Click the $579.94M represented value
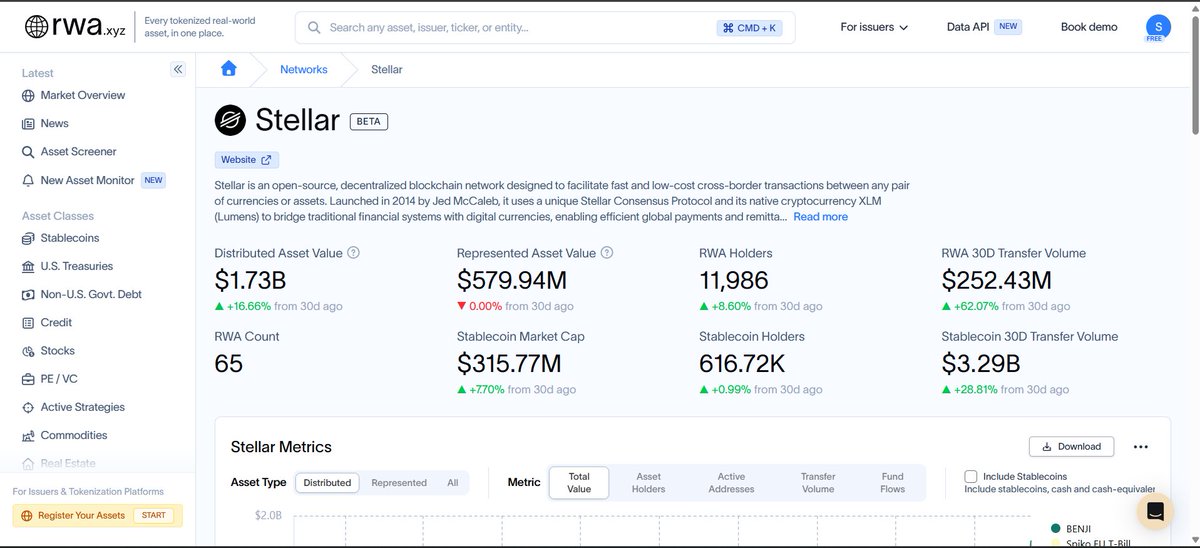 click(x=512, y=281)
